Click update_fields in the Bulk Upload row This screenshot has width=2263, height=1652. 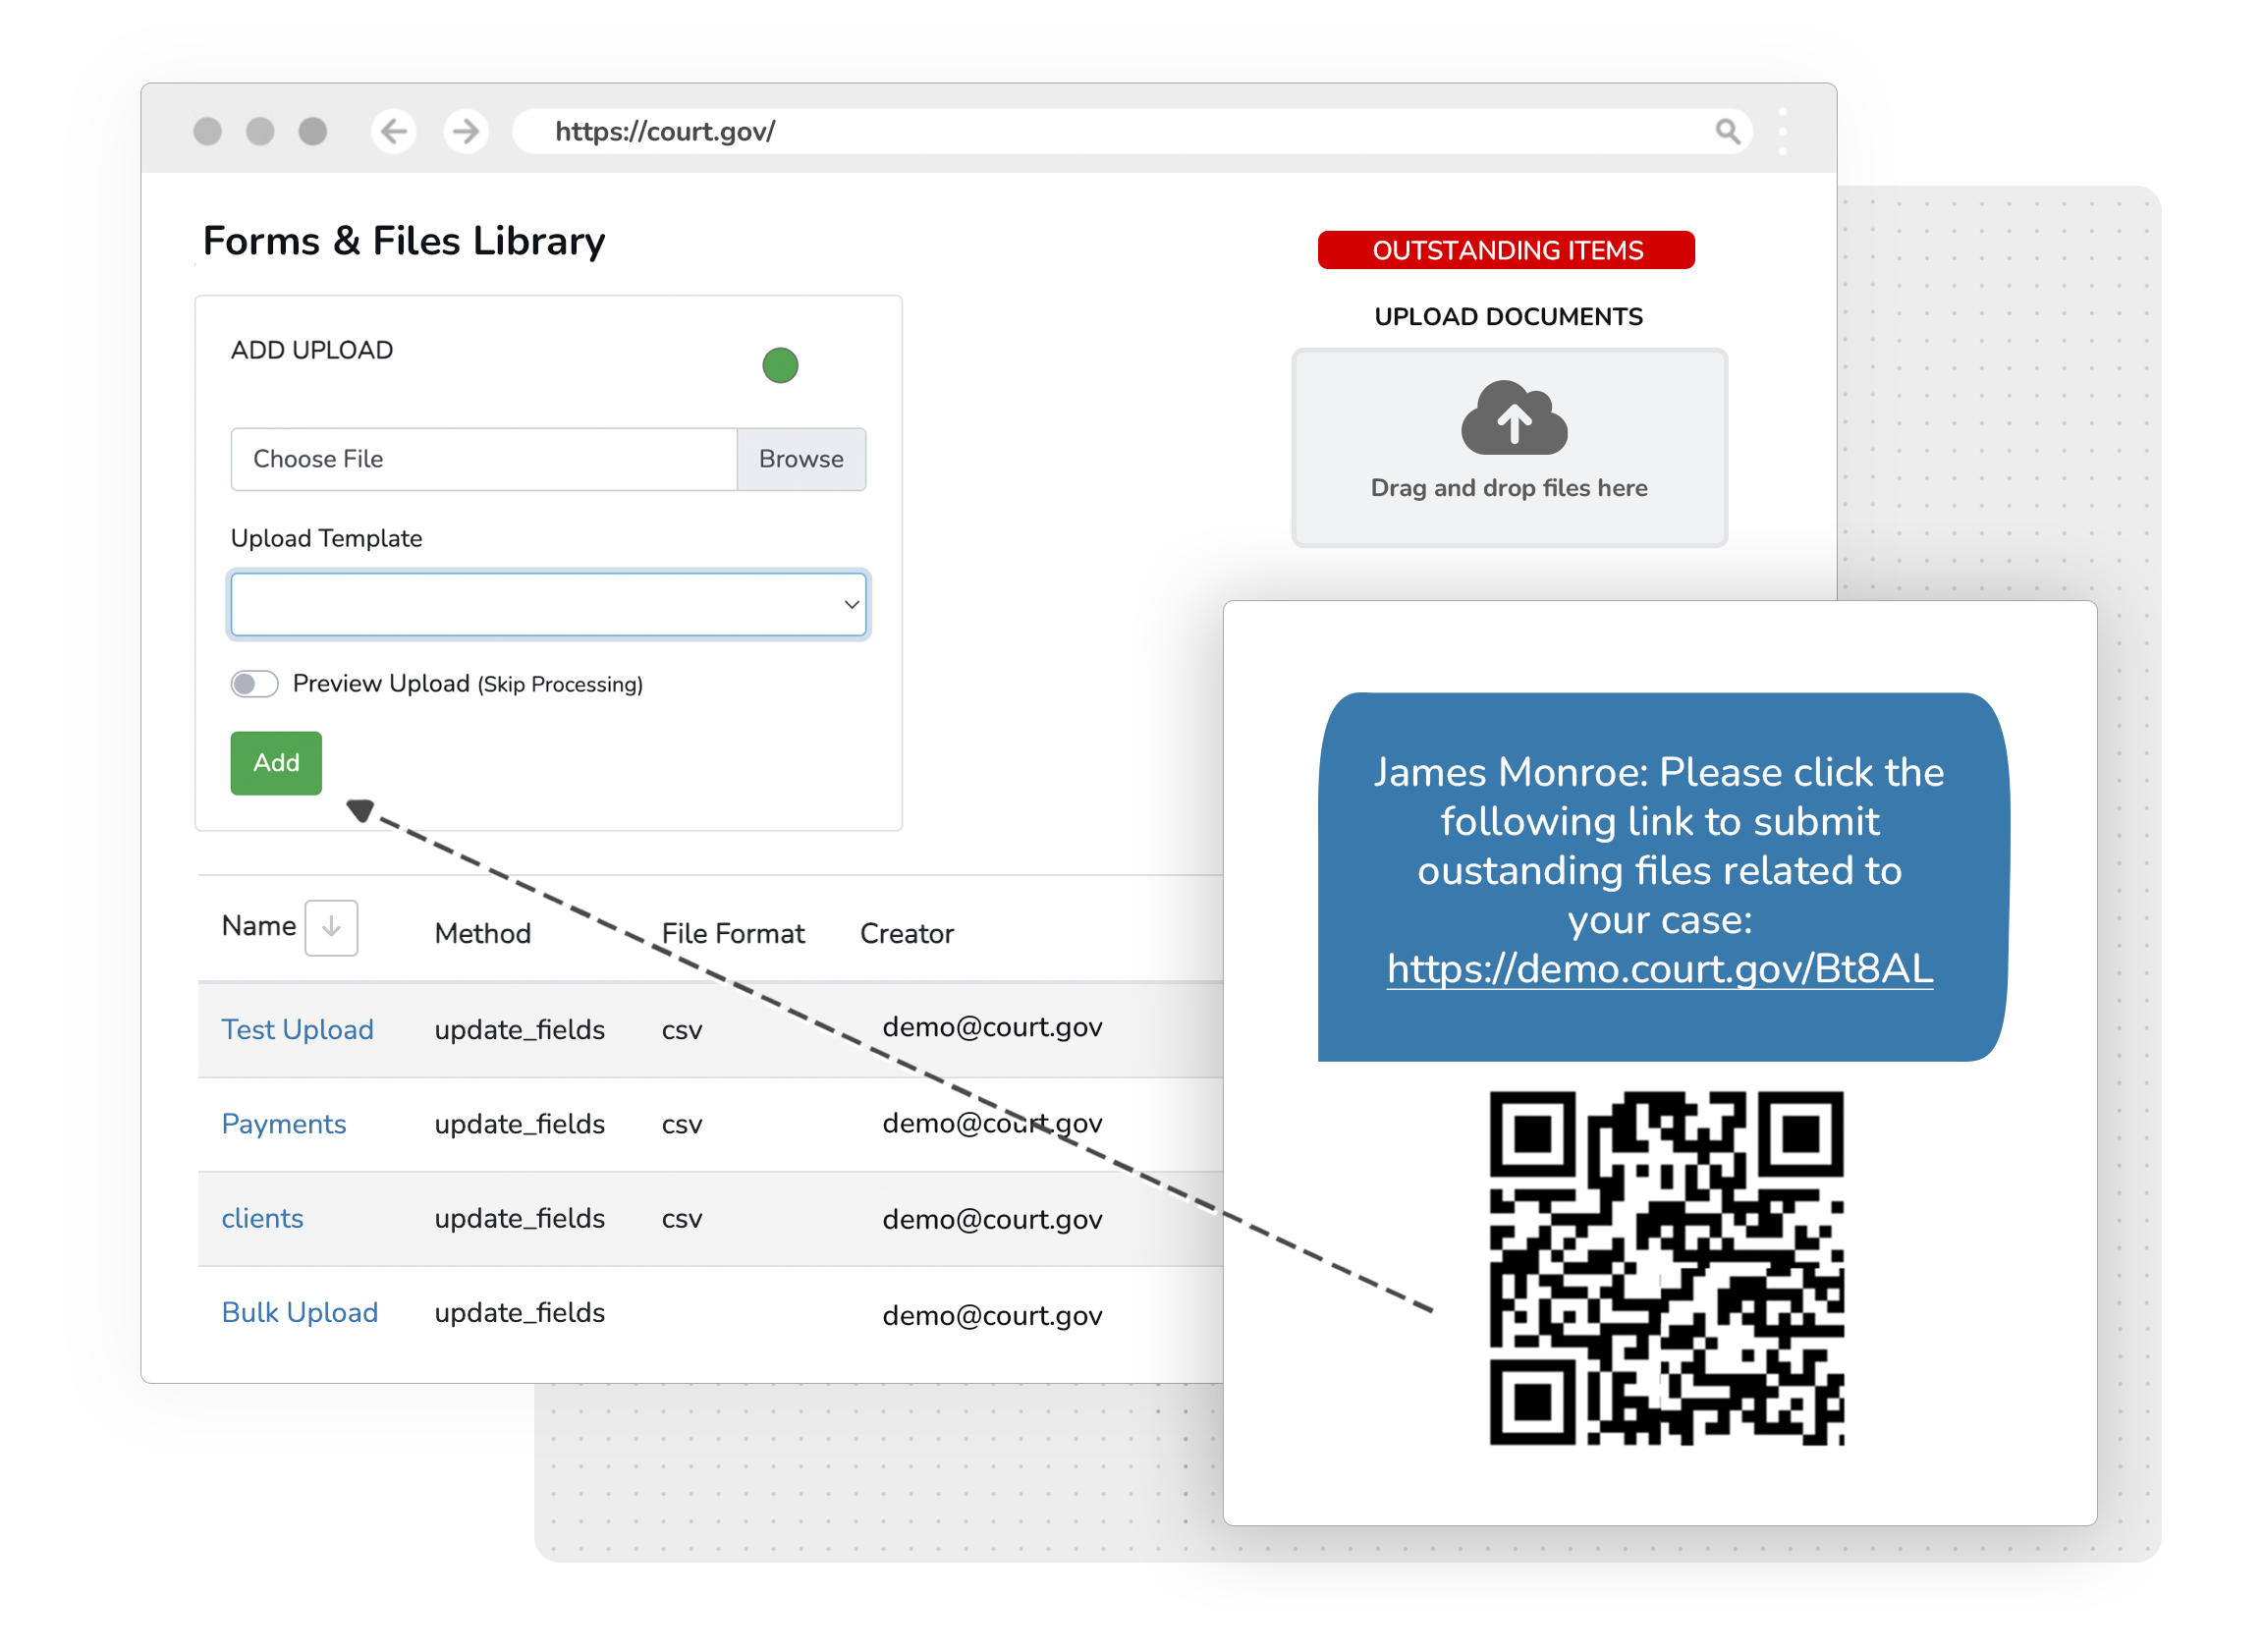[520, 1312]
